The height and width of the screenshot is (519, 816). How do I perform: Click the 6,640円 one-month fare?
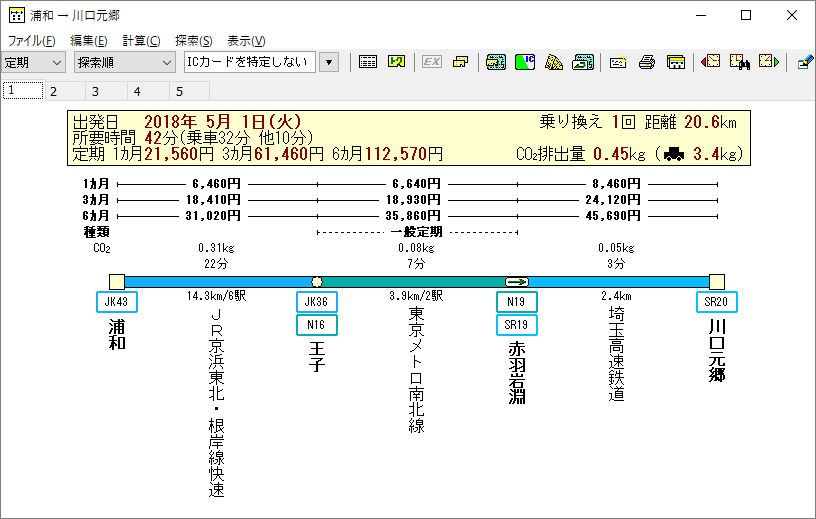click(416, 184)
